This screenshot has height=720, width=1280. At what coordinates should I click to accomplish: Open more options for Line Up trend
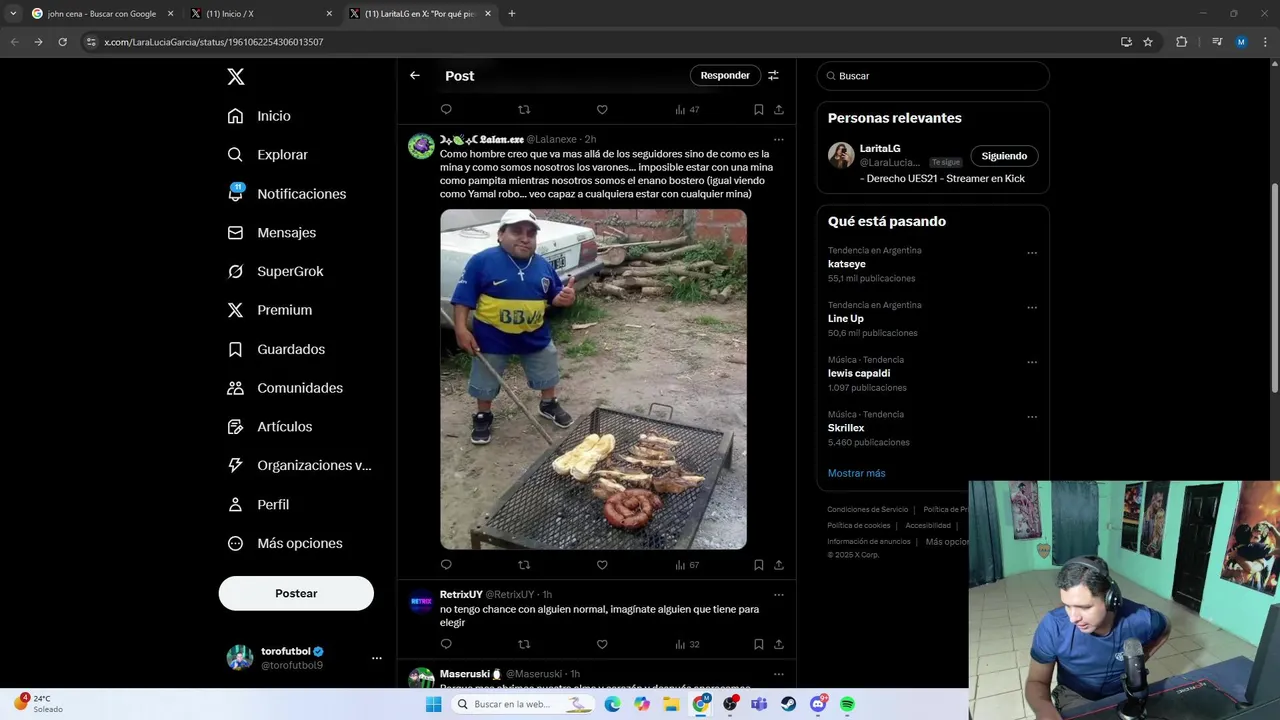pyautogui.click(x=1032, y=307)
